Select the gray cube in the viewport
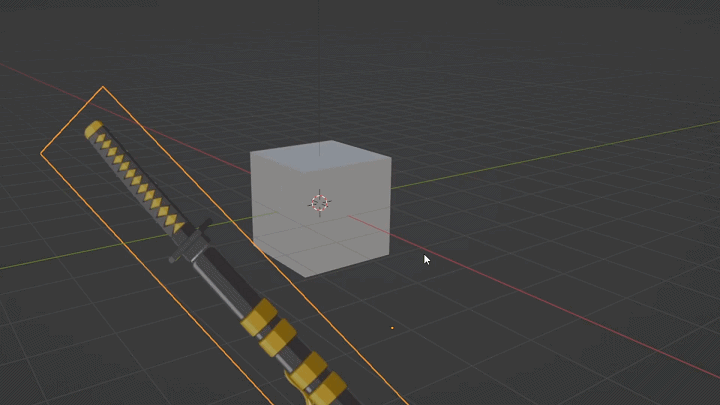720x405 pixels. tap(321, 209)
